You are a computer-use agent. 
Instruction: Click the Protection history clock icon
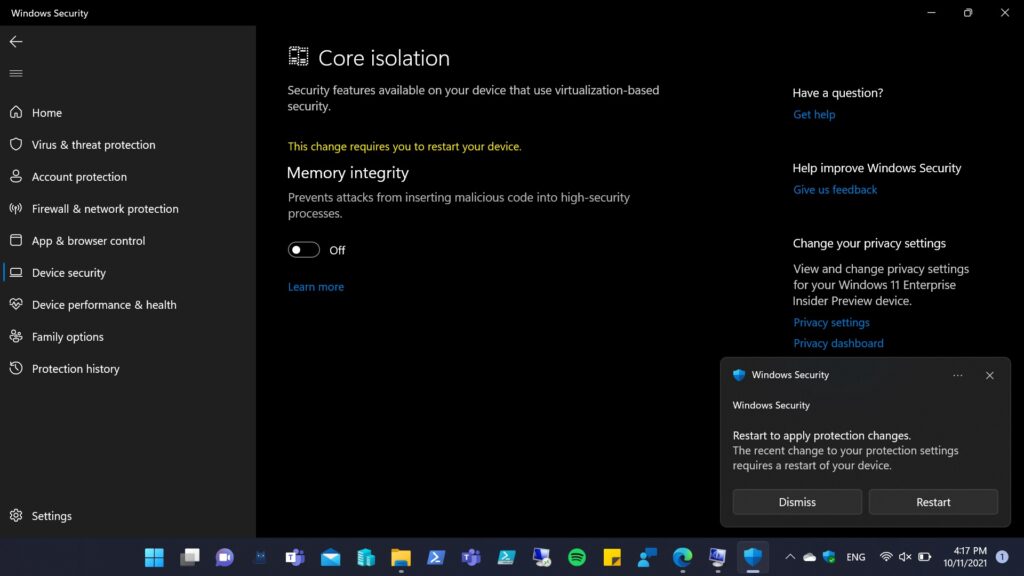click(15, 369)
